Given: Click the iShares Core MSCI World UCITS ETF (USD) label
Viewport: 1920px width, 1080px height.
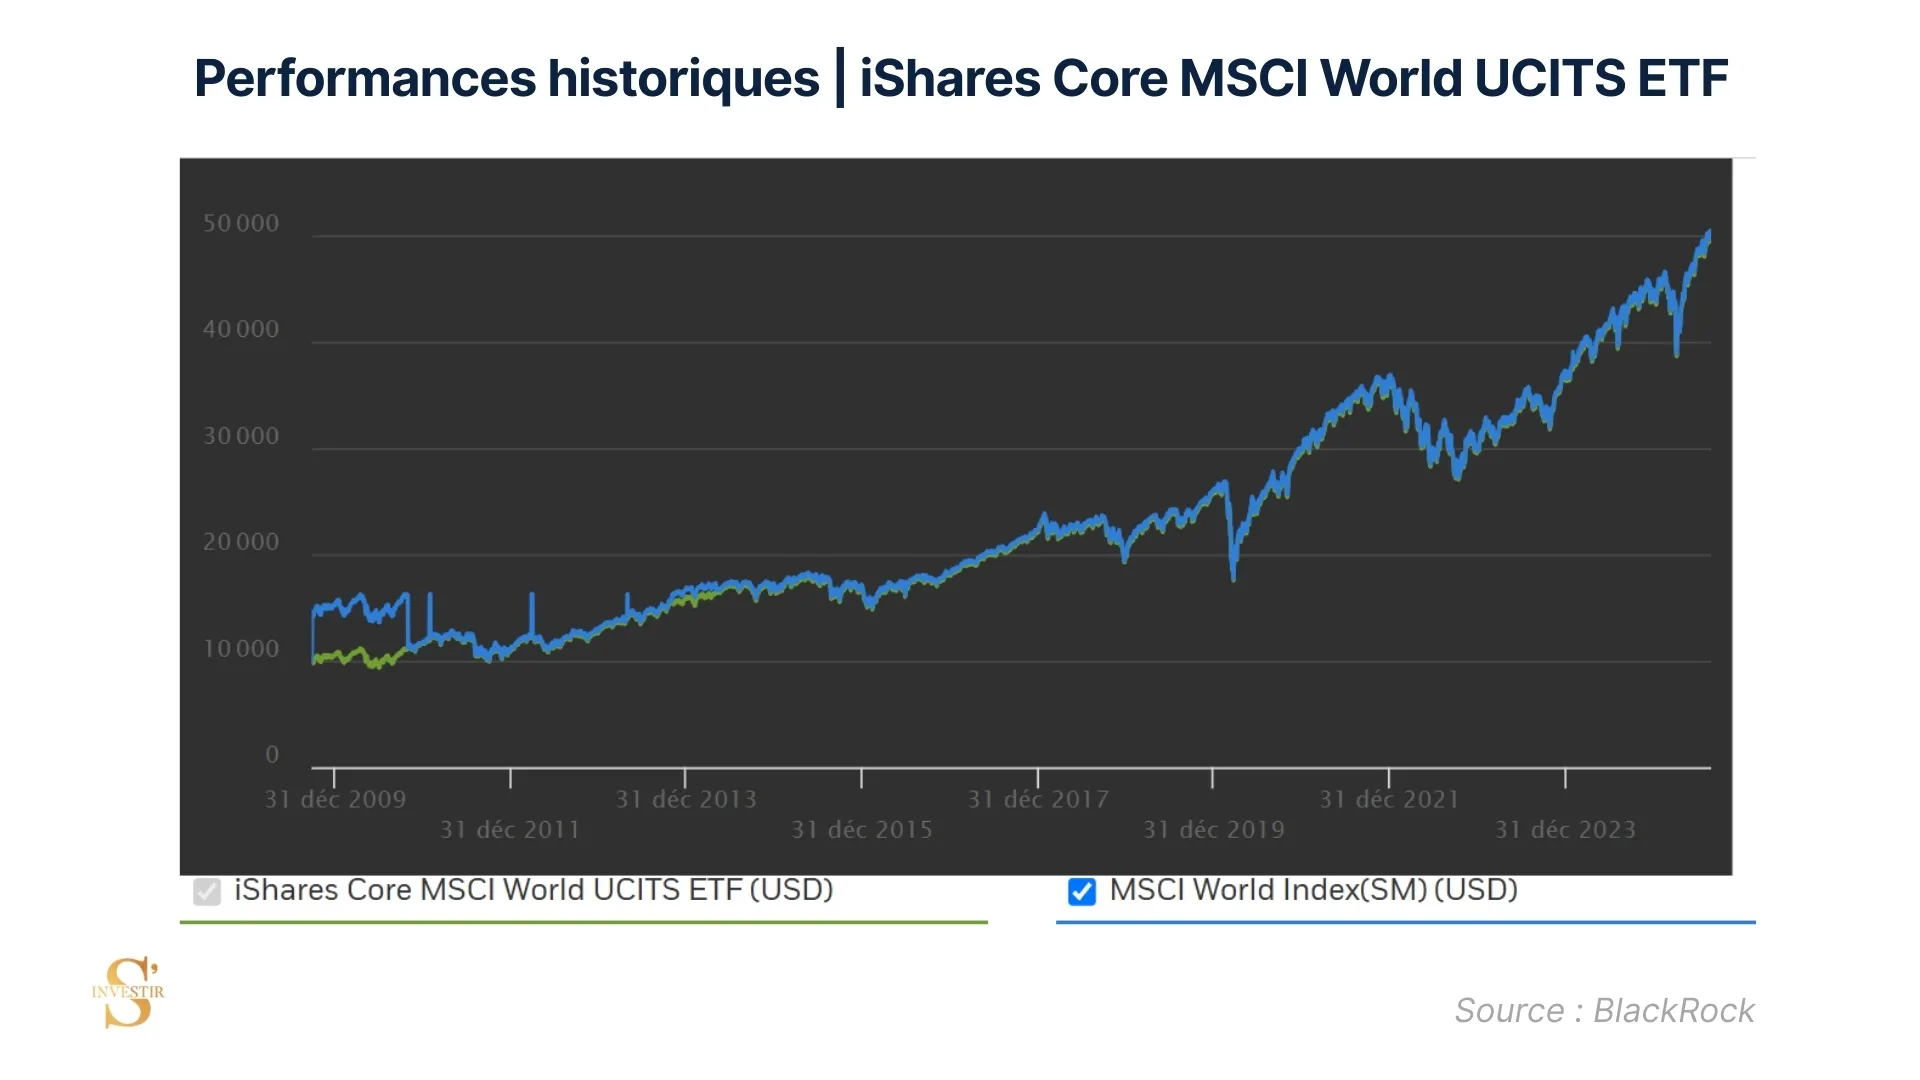Looking at the screenshot, I should pyautogui.click(x=533, y=890).
